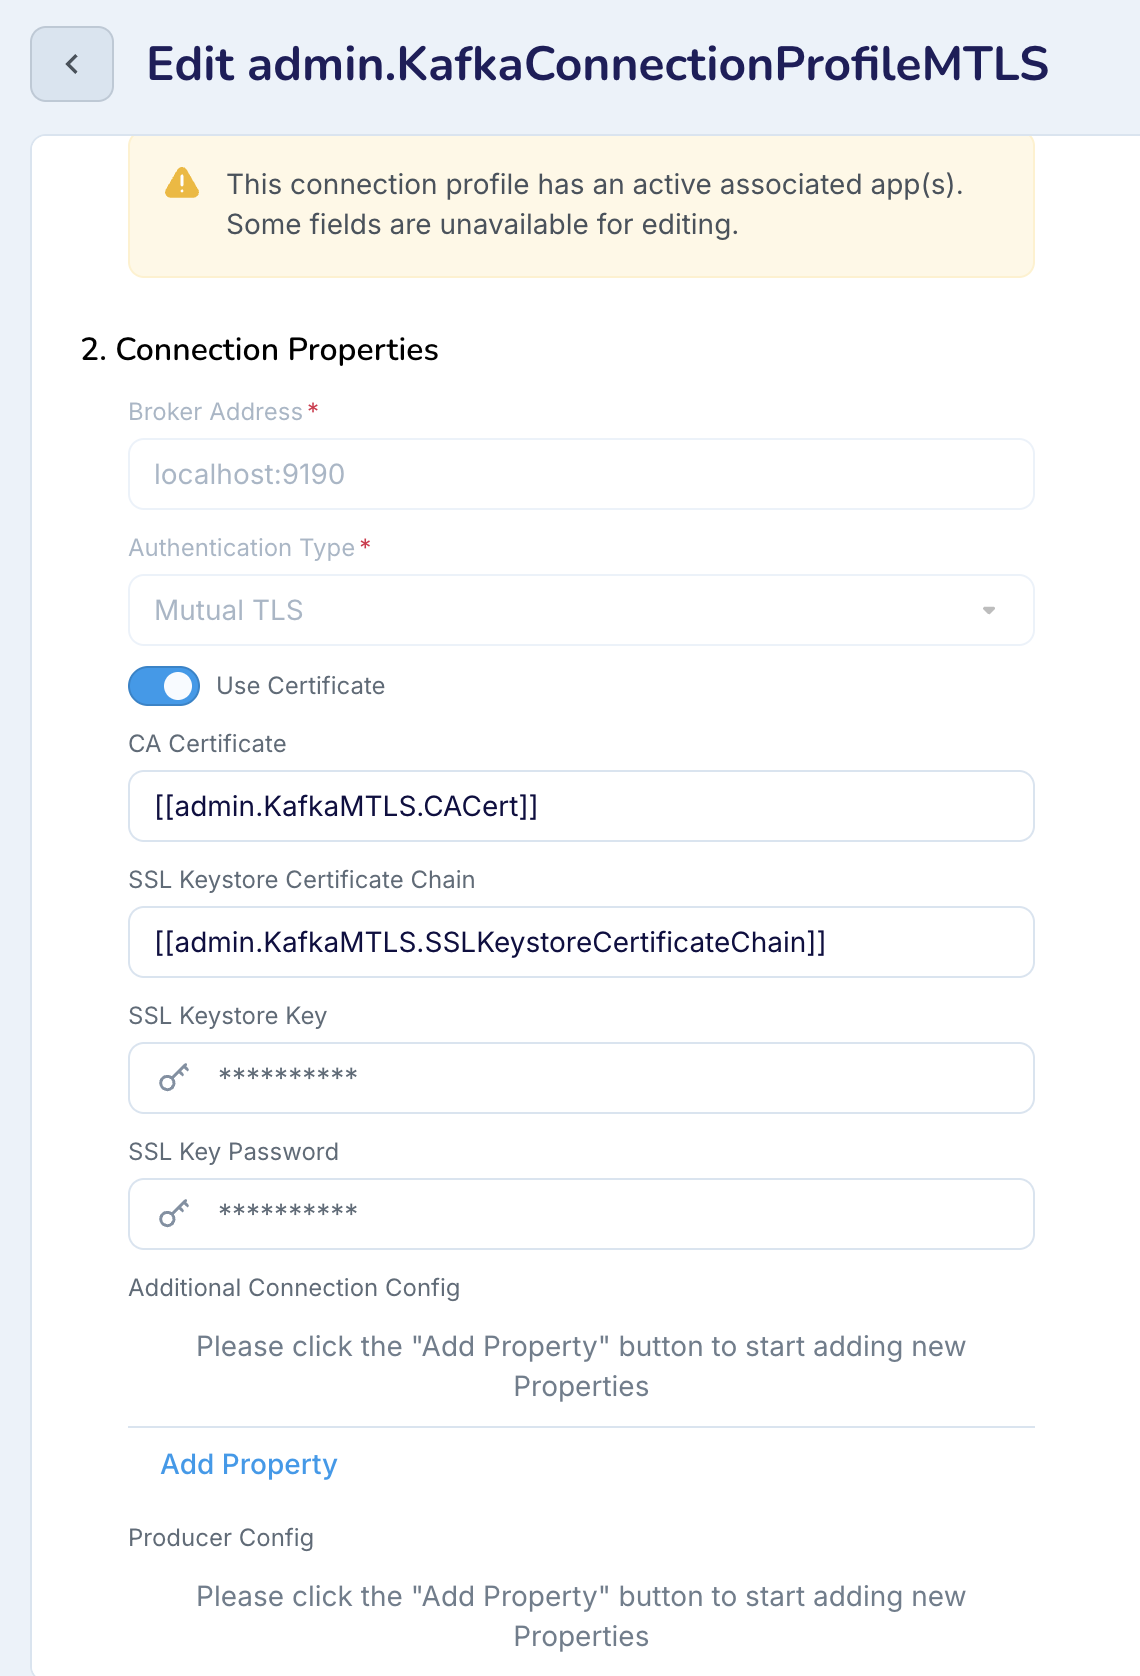
Task: Focus the CA Certificate input field
Action: pyautogui.click(x=580, y=806)
